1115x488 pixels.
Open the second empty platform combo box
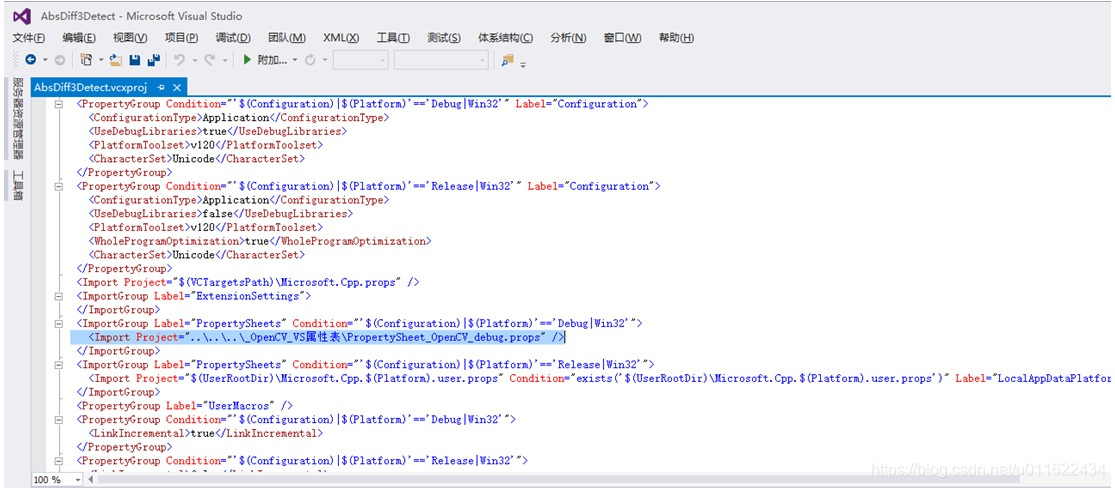click(x=441, y=60)
